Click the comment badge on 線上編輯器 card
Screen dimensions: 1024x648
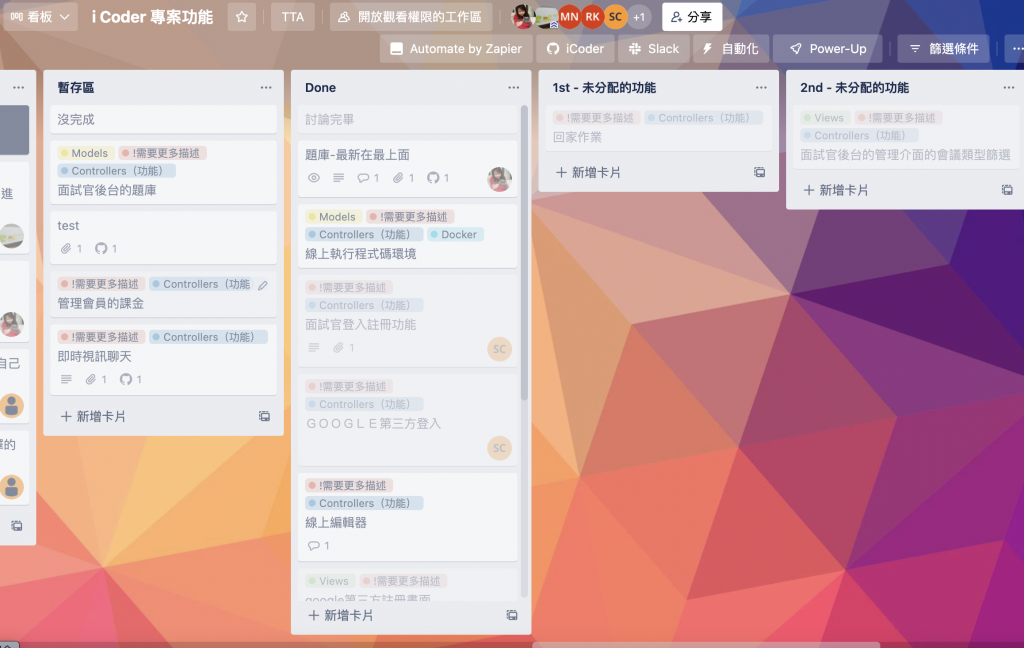(319, 545)
